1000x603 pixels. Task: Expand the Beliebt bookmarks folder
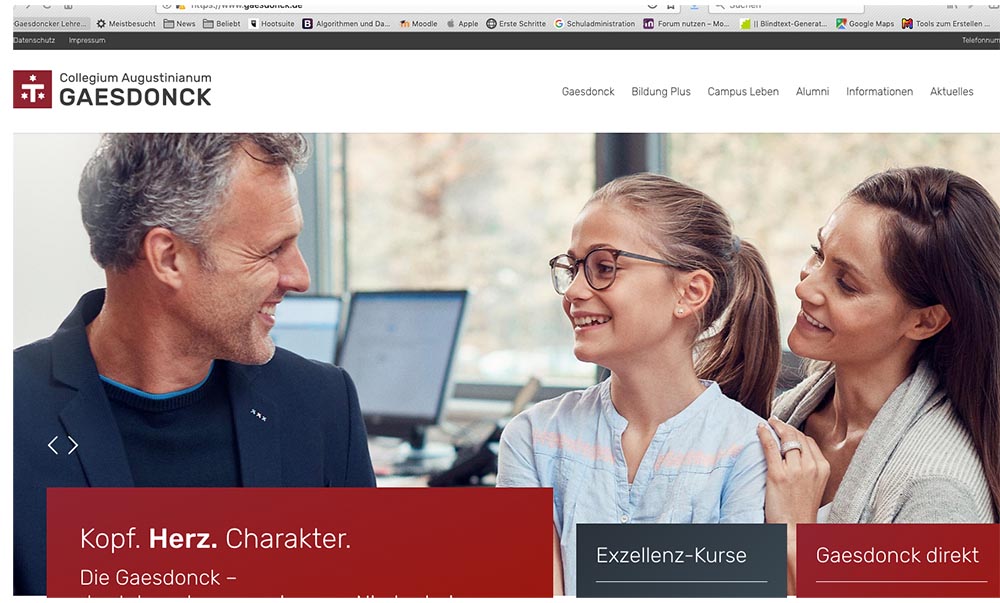(x=222, y=24)
